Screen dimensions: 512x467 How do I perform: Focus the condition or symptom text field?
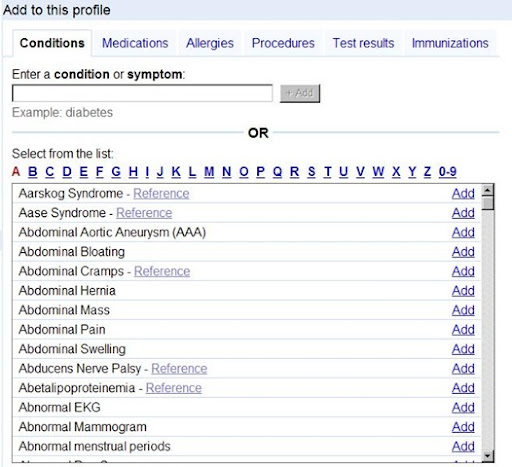(x=142, y=93)
